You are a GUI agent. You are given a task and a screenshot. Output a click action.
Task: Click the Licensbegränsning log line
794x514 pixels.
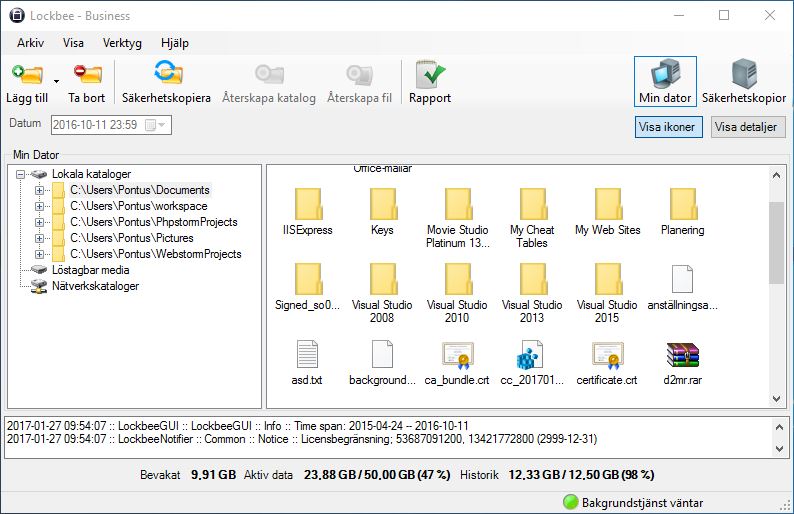[x=302, y=439]
